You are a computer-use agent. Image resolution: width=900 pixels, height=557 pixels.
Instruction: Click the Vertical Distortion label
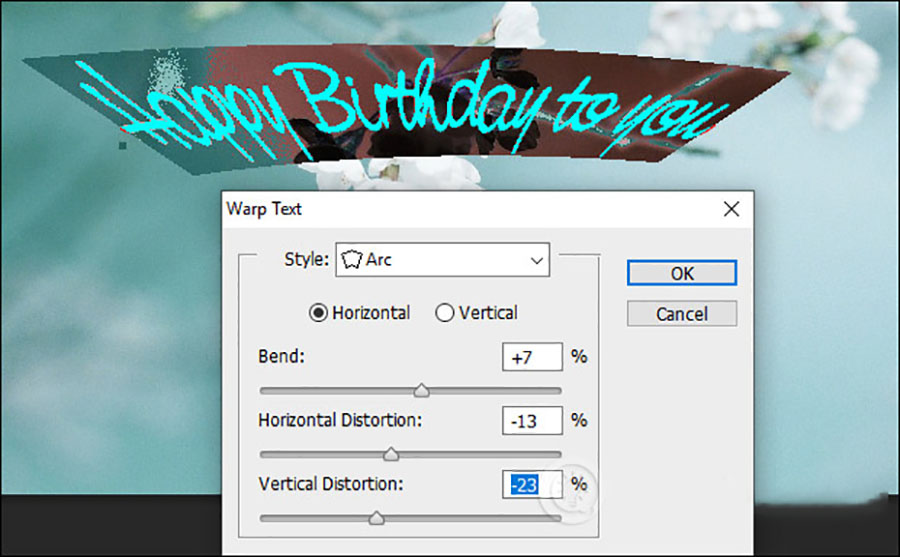(x=330, y=484)
